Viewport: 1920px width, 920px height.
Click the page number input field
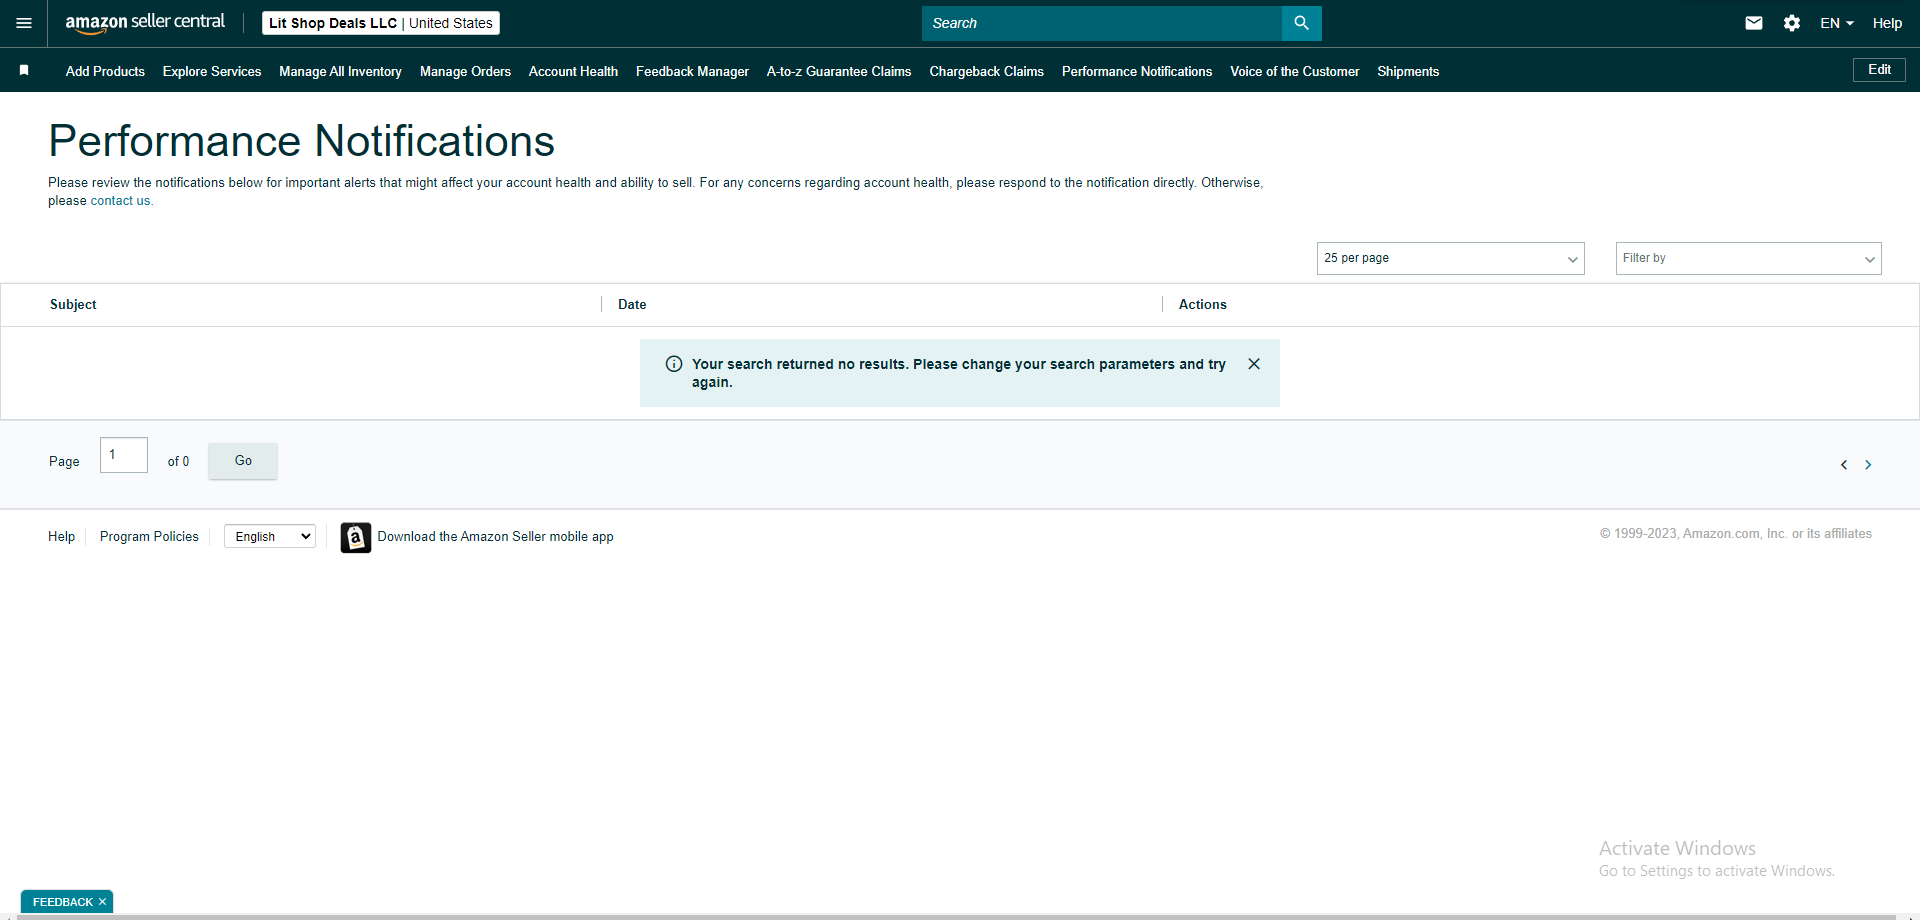click(x=124, y=455)
